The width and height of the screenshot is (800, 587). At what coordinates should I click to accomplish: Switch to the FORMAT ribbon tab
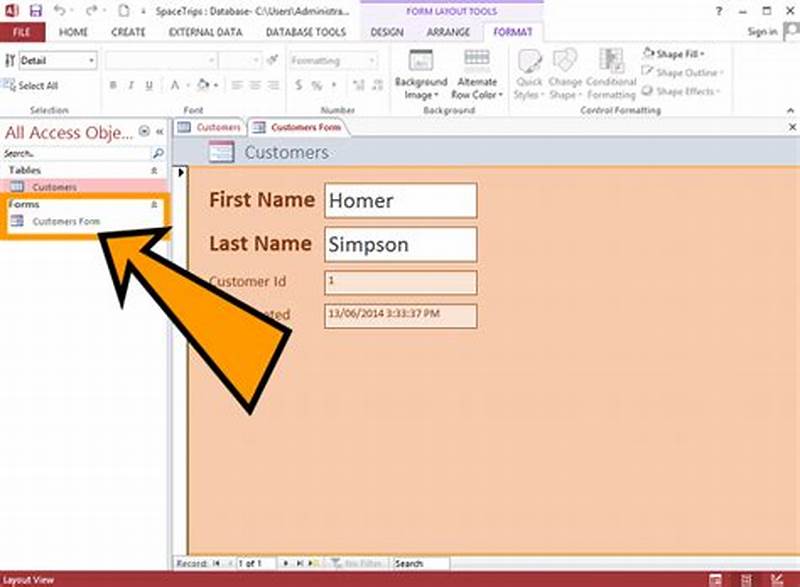pos(513,31)
